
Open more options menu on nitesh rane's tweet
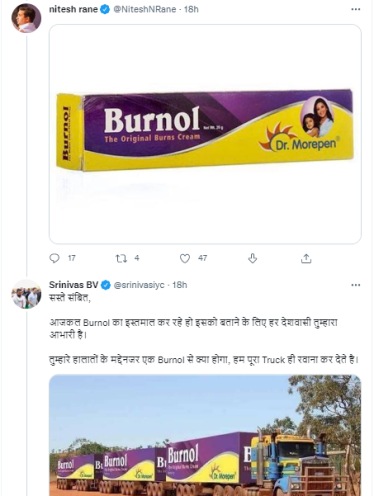(356, 9)
